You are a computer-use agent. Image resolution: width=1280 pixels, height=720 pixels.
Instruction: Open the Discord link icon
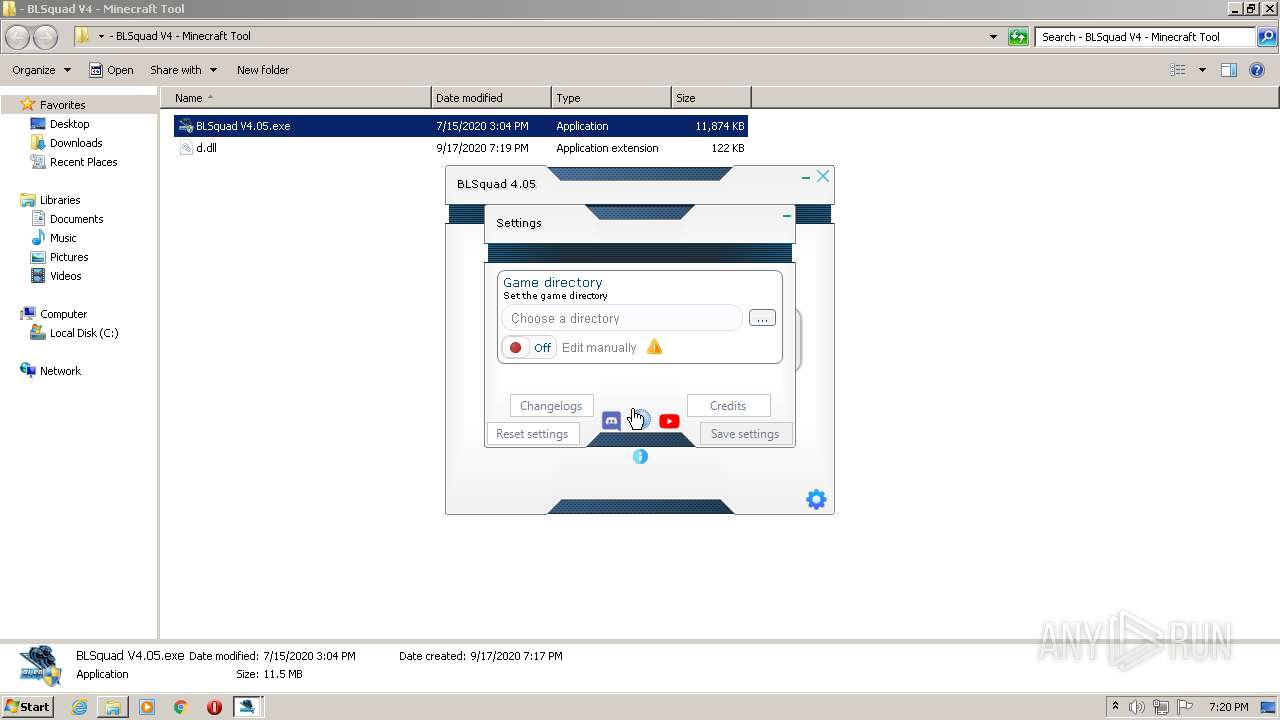tap(611, 421)
